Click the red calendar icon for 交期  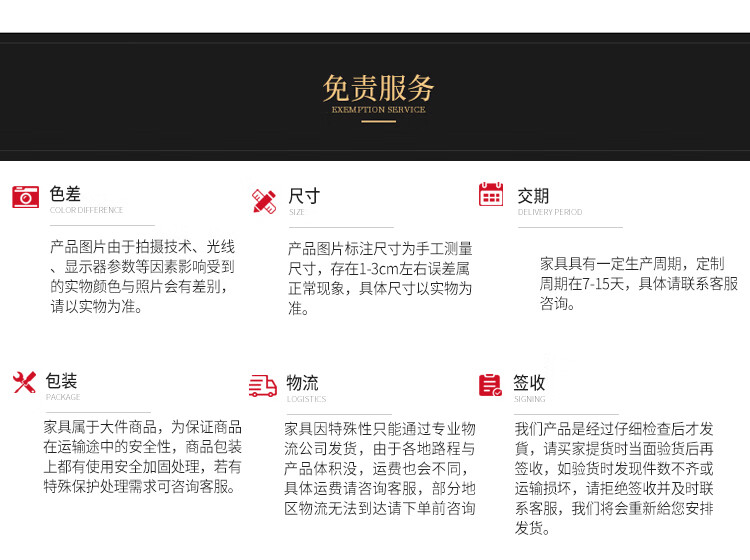tap(491, 194)
